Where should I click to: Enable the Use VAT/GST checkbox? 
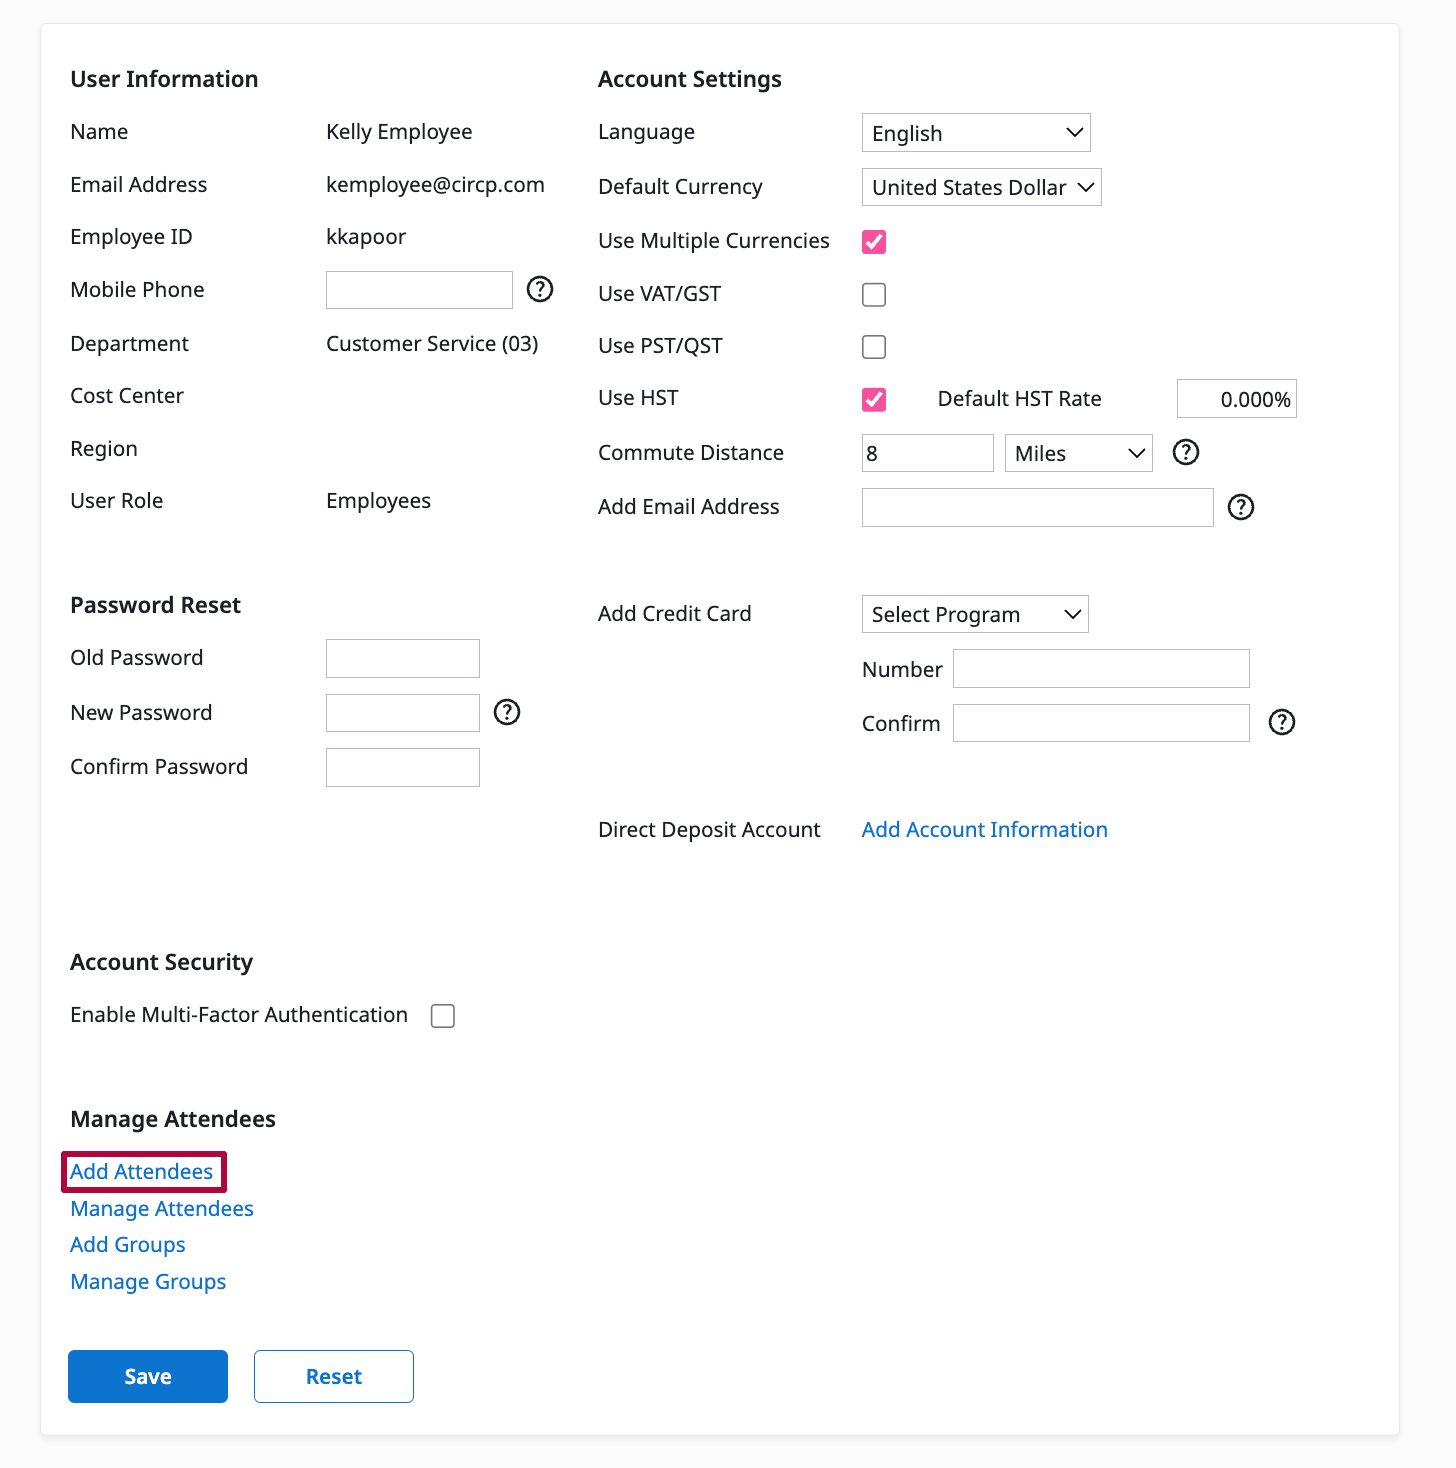coord(874,295)
